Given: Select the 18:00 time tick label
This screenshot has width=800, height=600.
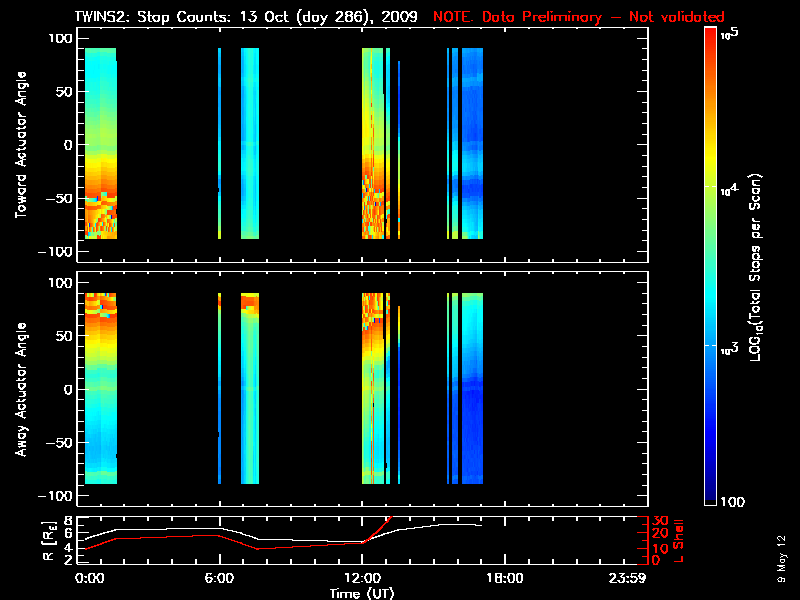Looking at the screenshot, I should [x=502, y=579].
